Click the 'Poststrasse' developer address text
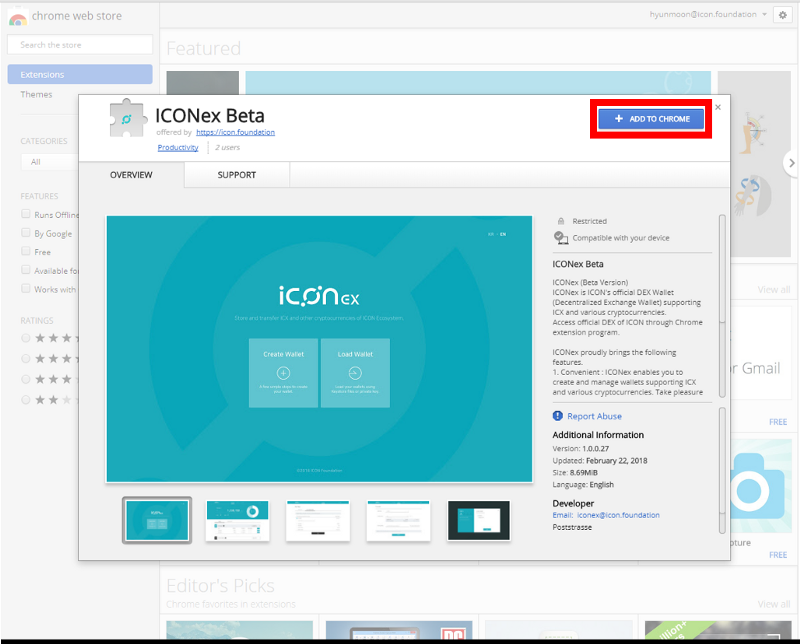 [x=572, y=527]
